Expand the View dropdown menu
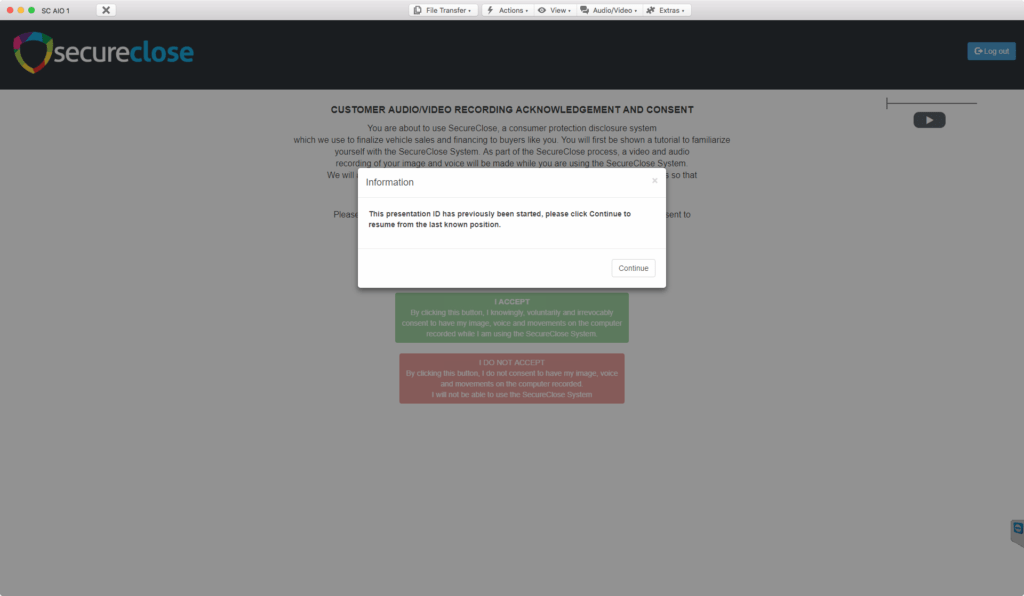Screen dimensions: 1024x596 pyautogui.click(x=554, y=10)
